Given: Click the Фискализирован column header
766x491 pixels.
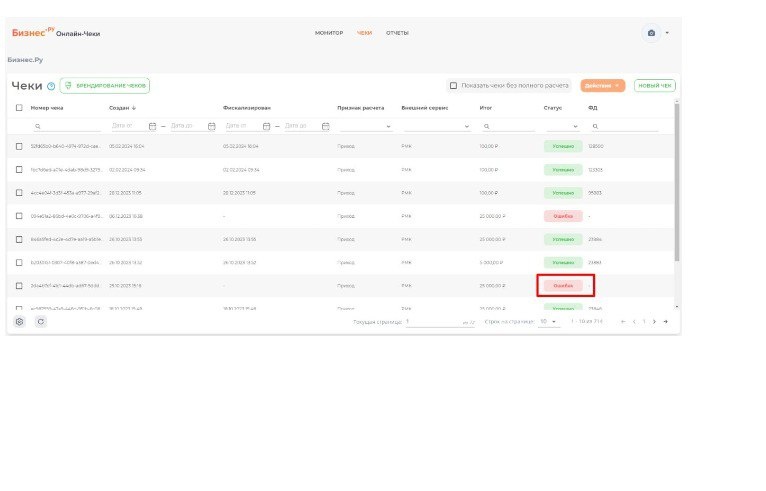Looking at the screenshot, I should [247, 108].
